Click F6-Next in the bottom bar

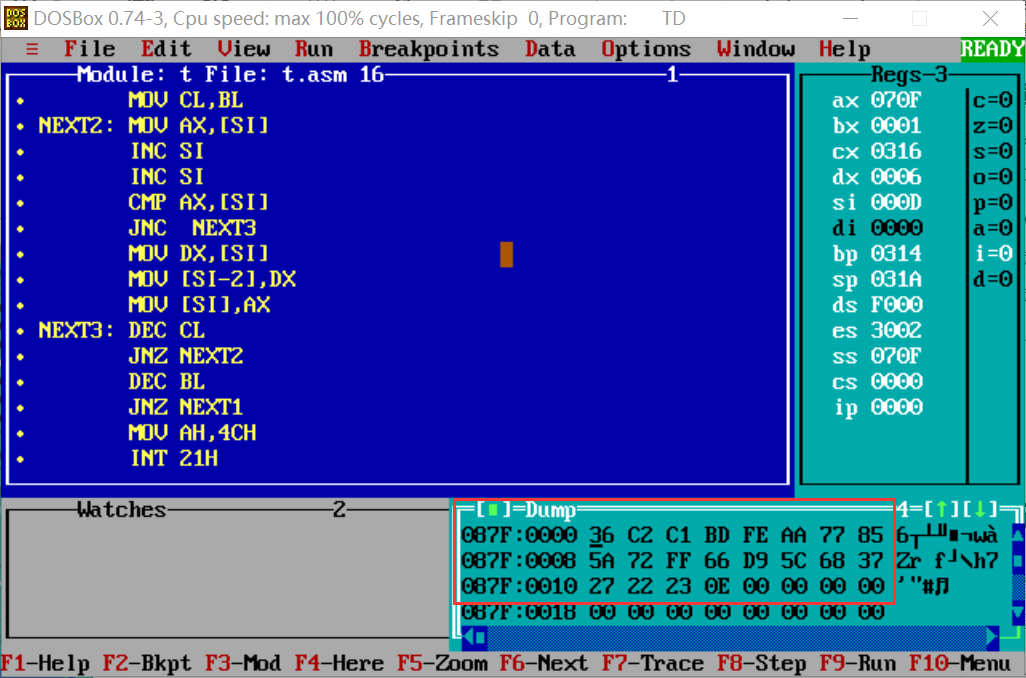tap(544, 664)
